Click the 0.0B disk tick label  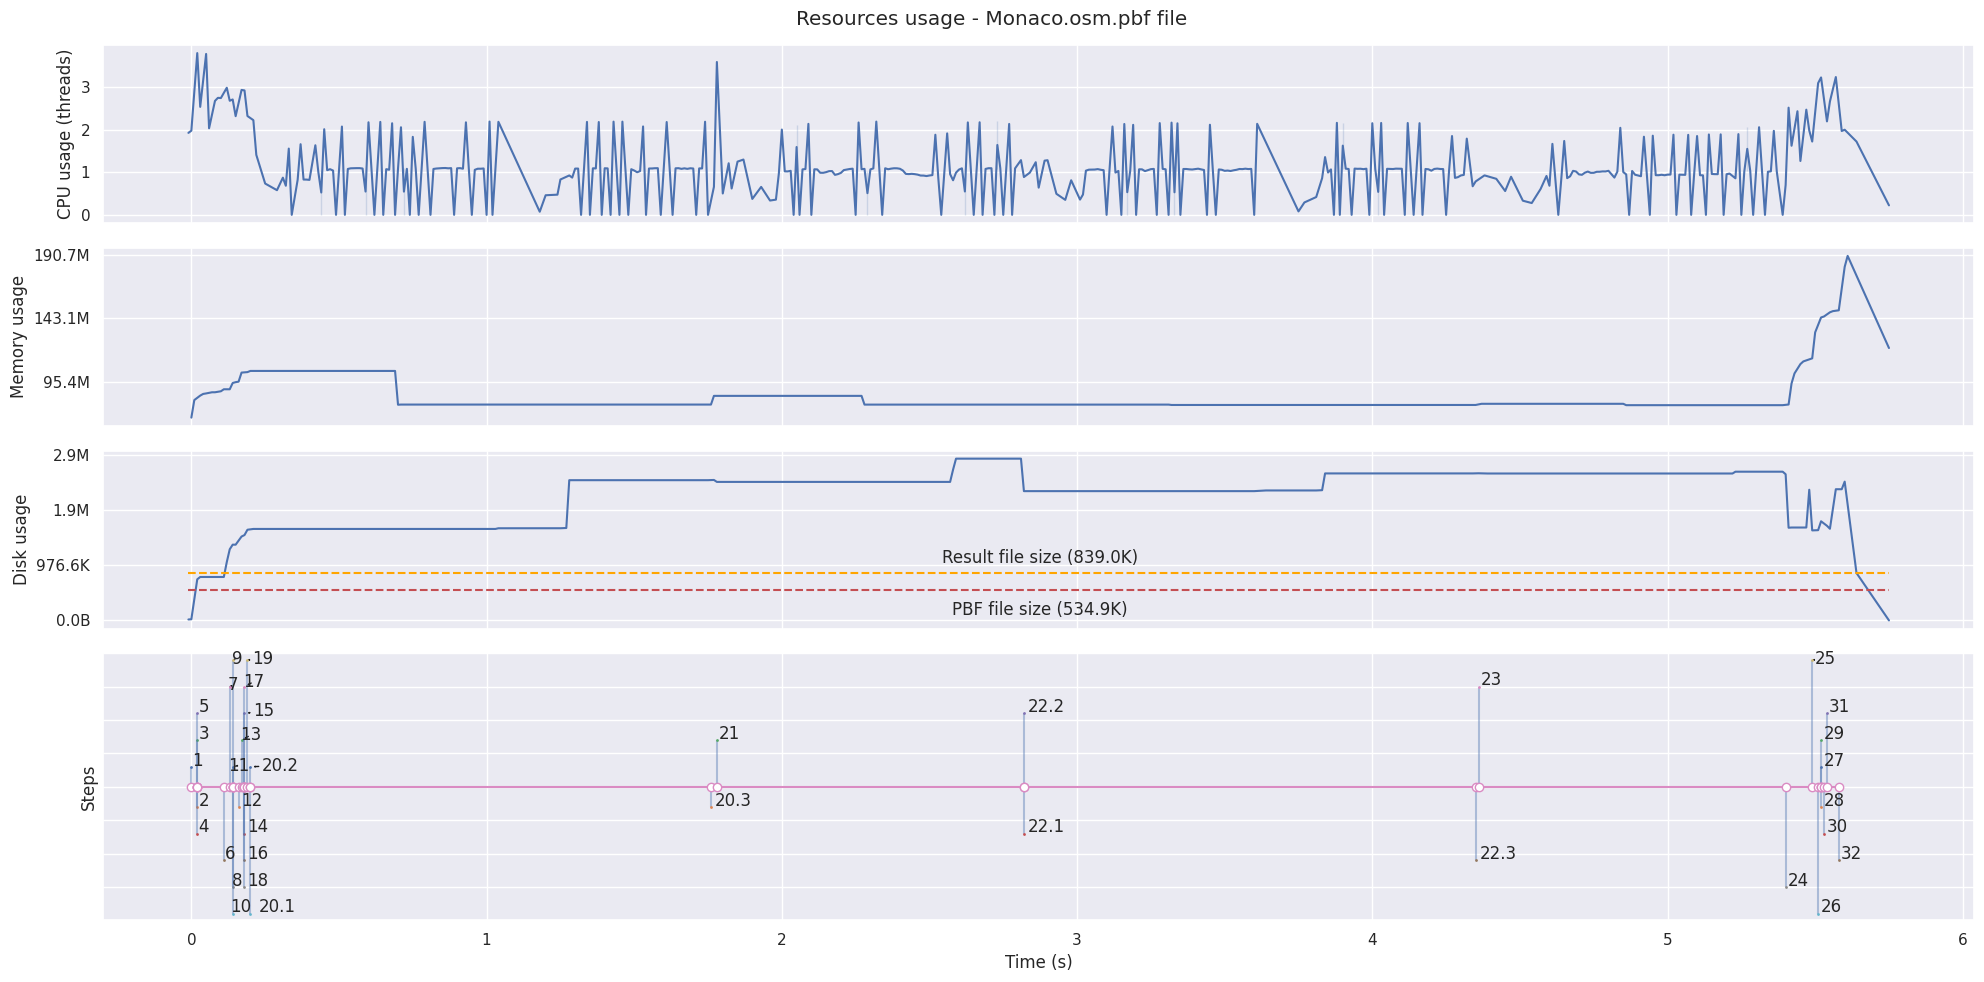pos(73,621)
